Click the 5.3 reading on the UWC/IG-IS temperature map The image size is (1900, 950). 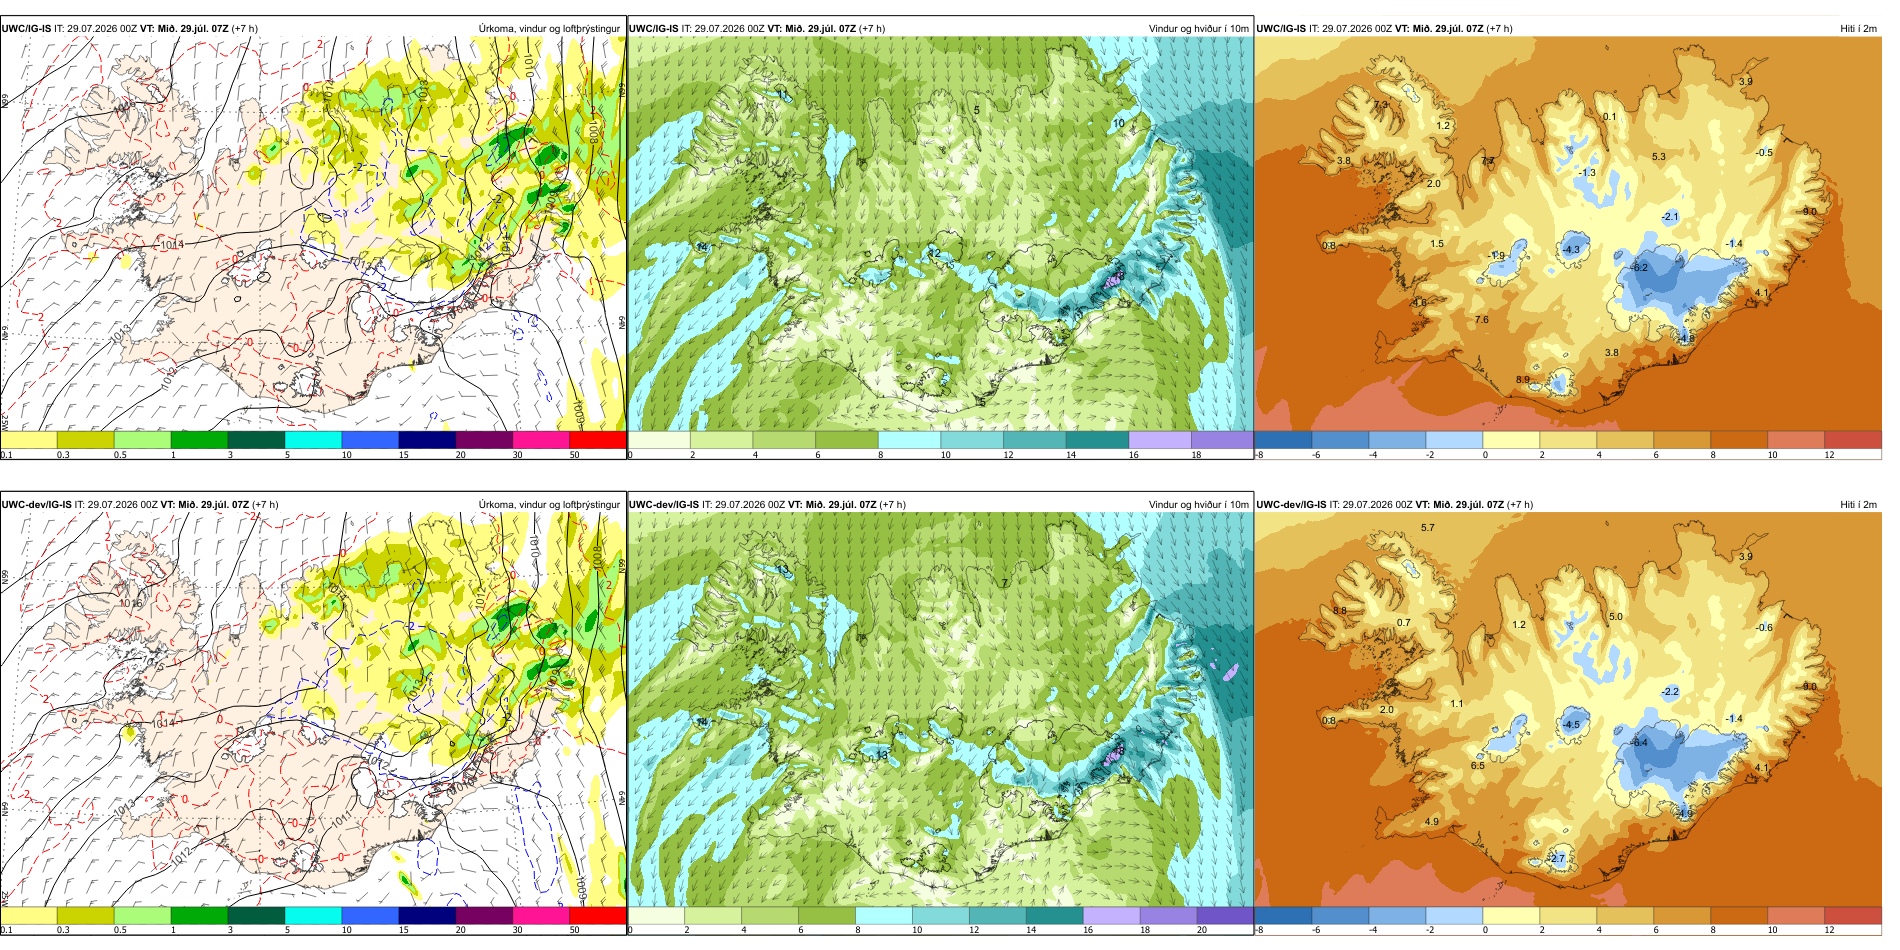click(x=1659, y=156)
